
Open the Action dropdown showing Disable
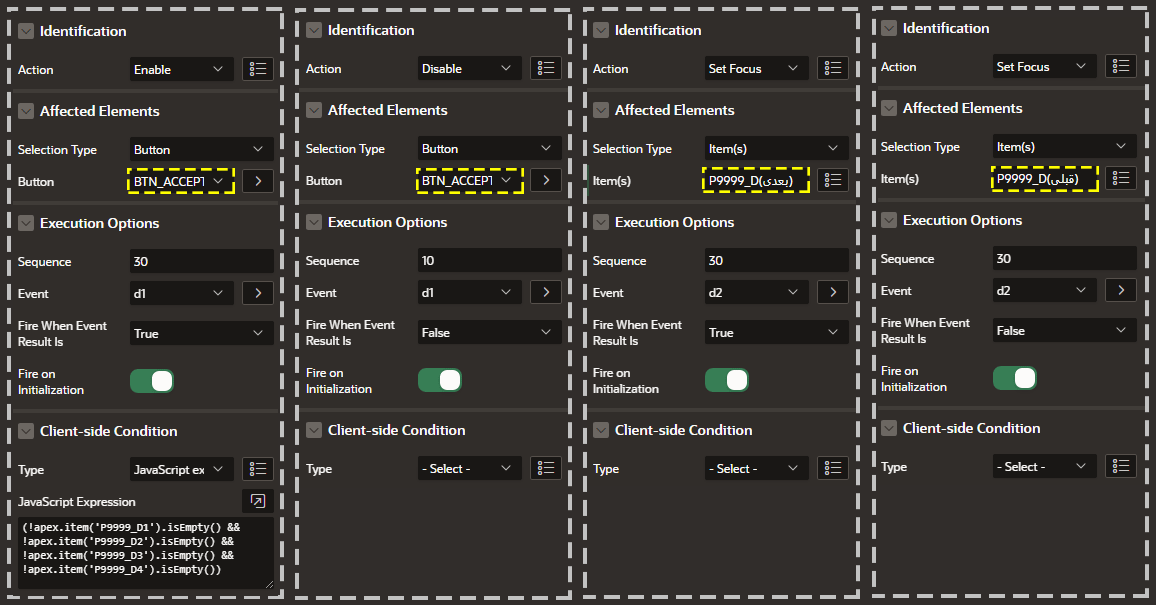pos(470,68)
